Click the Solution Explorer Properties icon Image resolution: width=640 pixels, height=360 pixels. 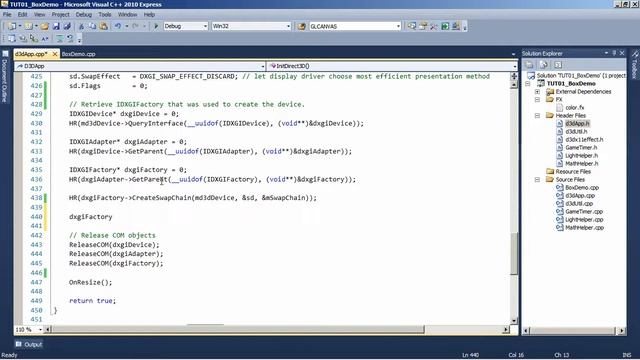(529, 65)
